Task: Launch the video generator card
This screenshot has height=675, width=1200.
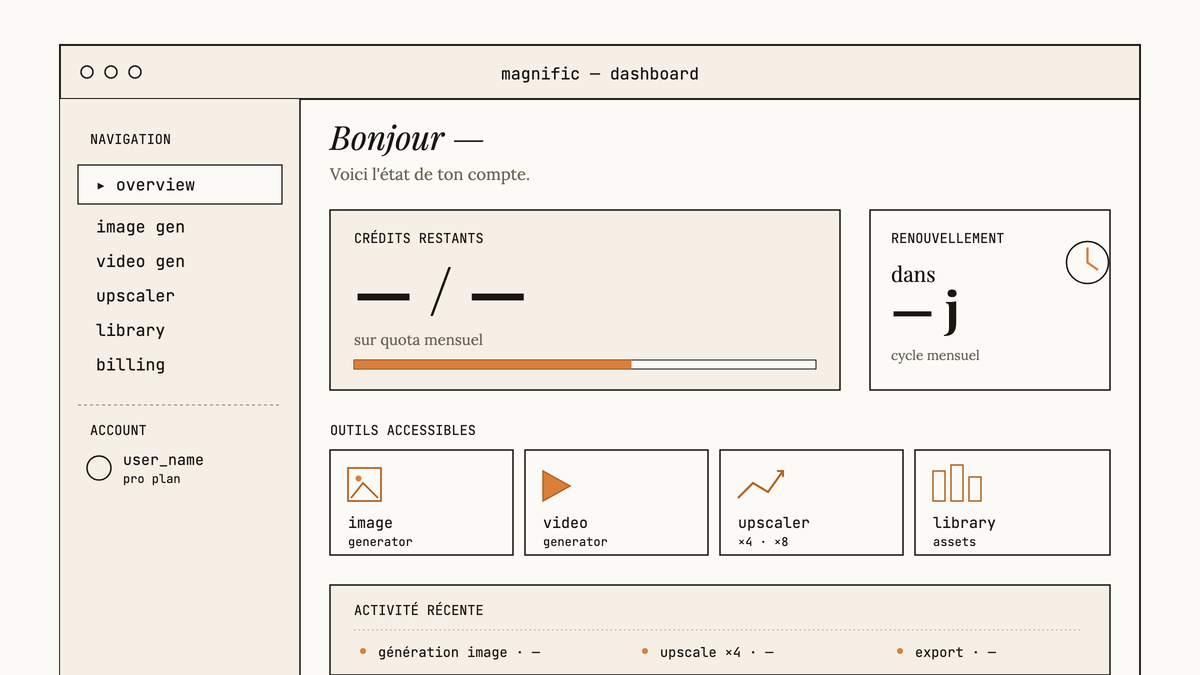Action: coord(616,502)
